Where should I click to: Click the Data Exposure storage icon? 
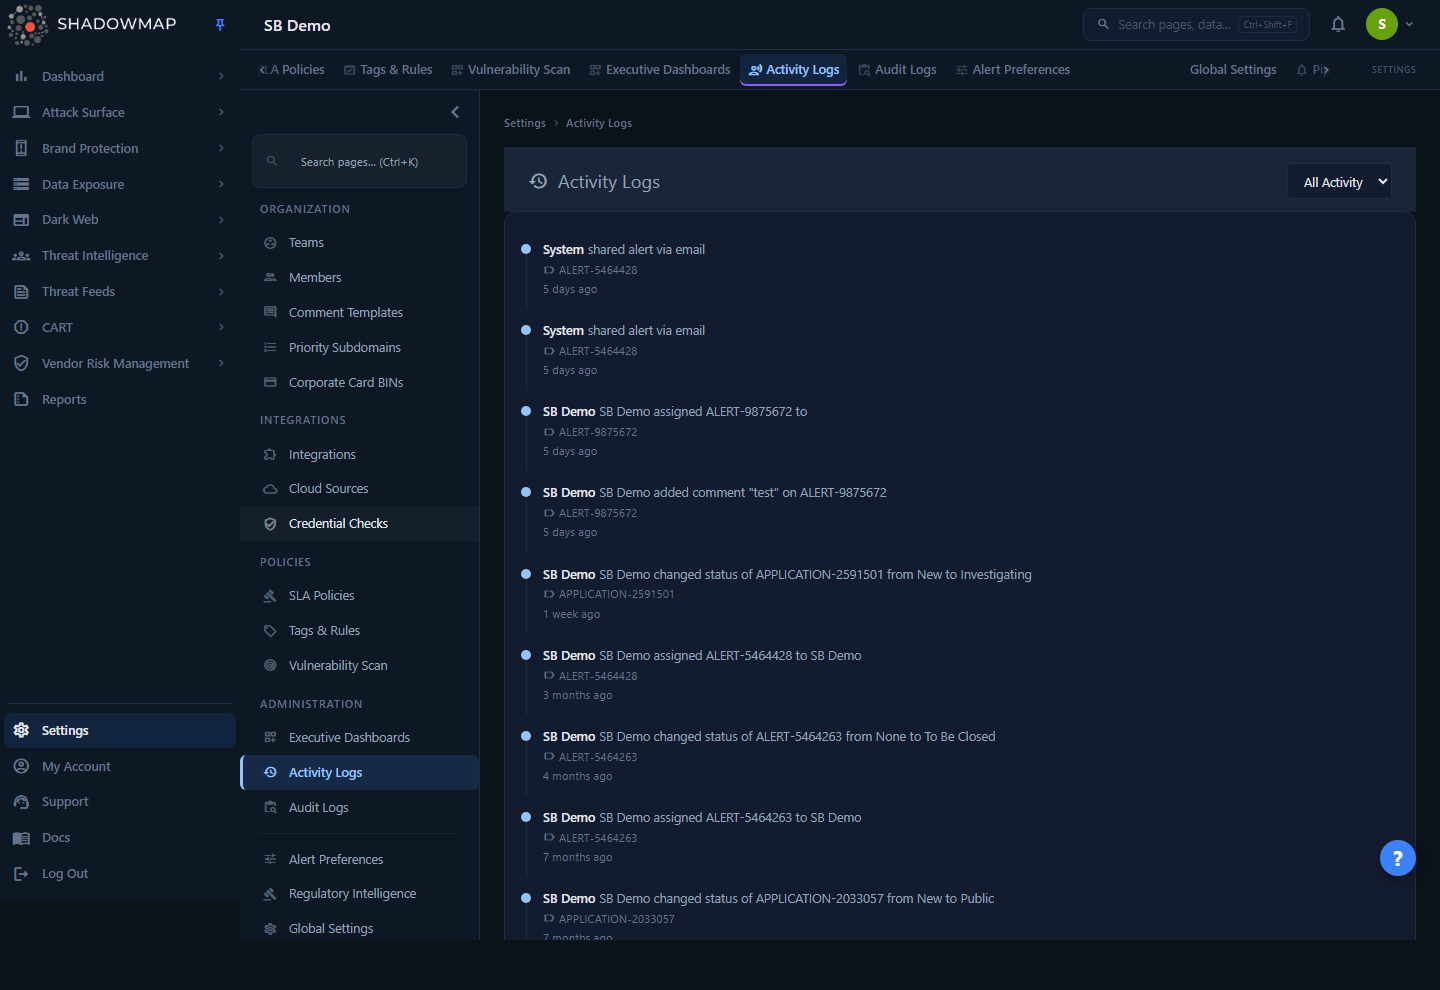click(x=21, y=184)
